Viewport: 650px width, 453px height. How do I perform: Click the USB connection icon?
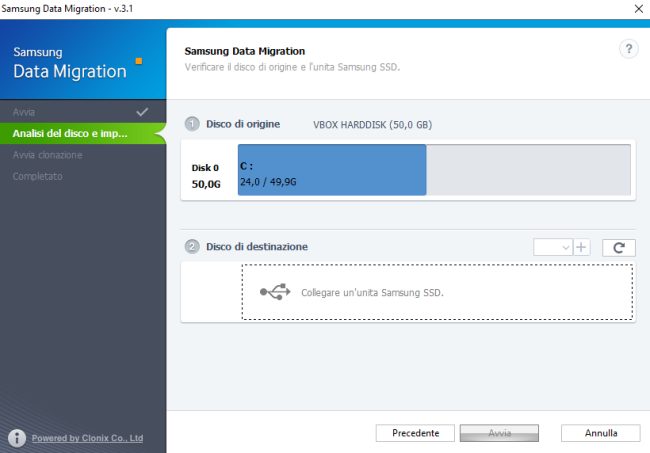coord(275,292)
